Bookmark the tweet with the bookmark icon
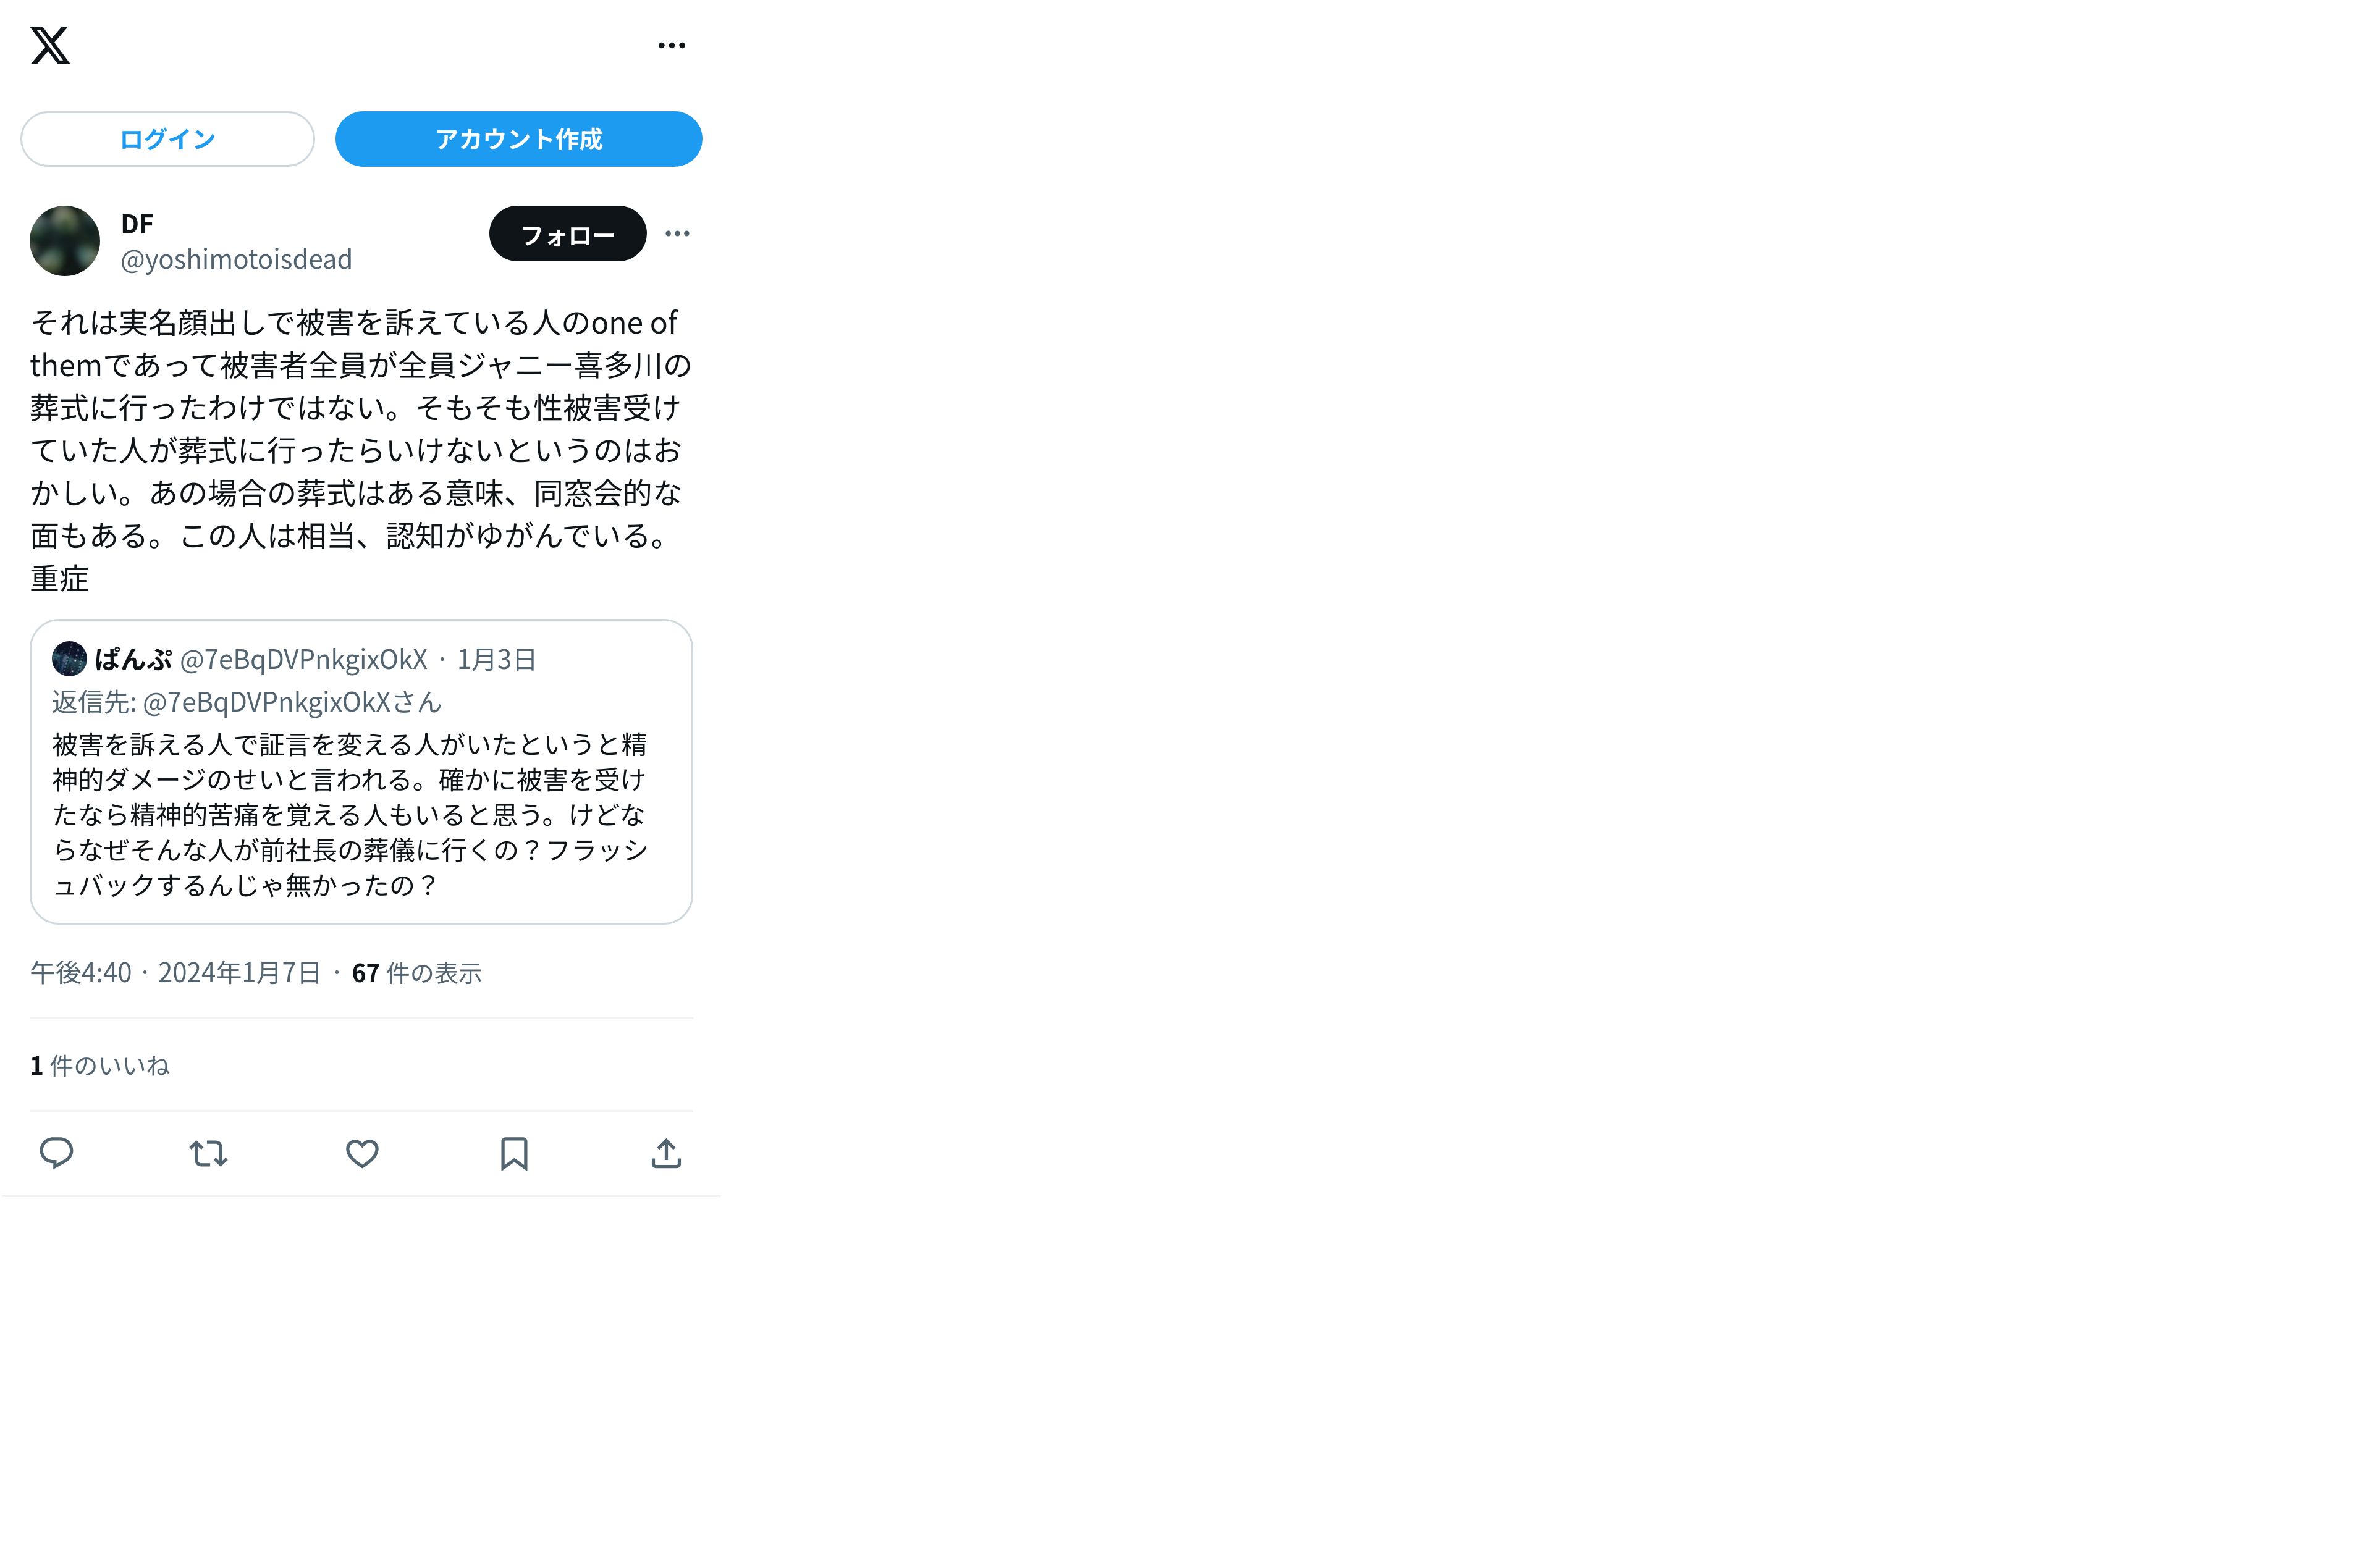The height and width of the screenshot is (1564, 2380). (x=514, y=1154)
